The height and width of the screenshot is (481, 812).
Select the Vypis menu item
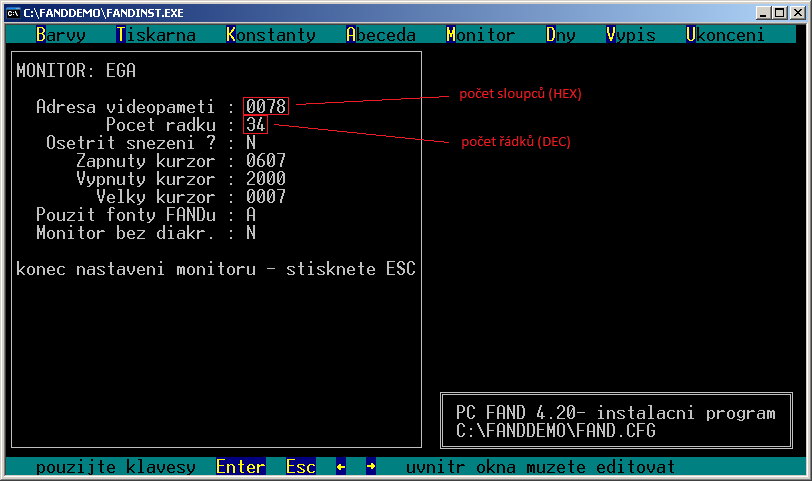tap(631, 35)
